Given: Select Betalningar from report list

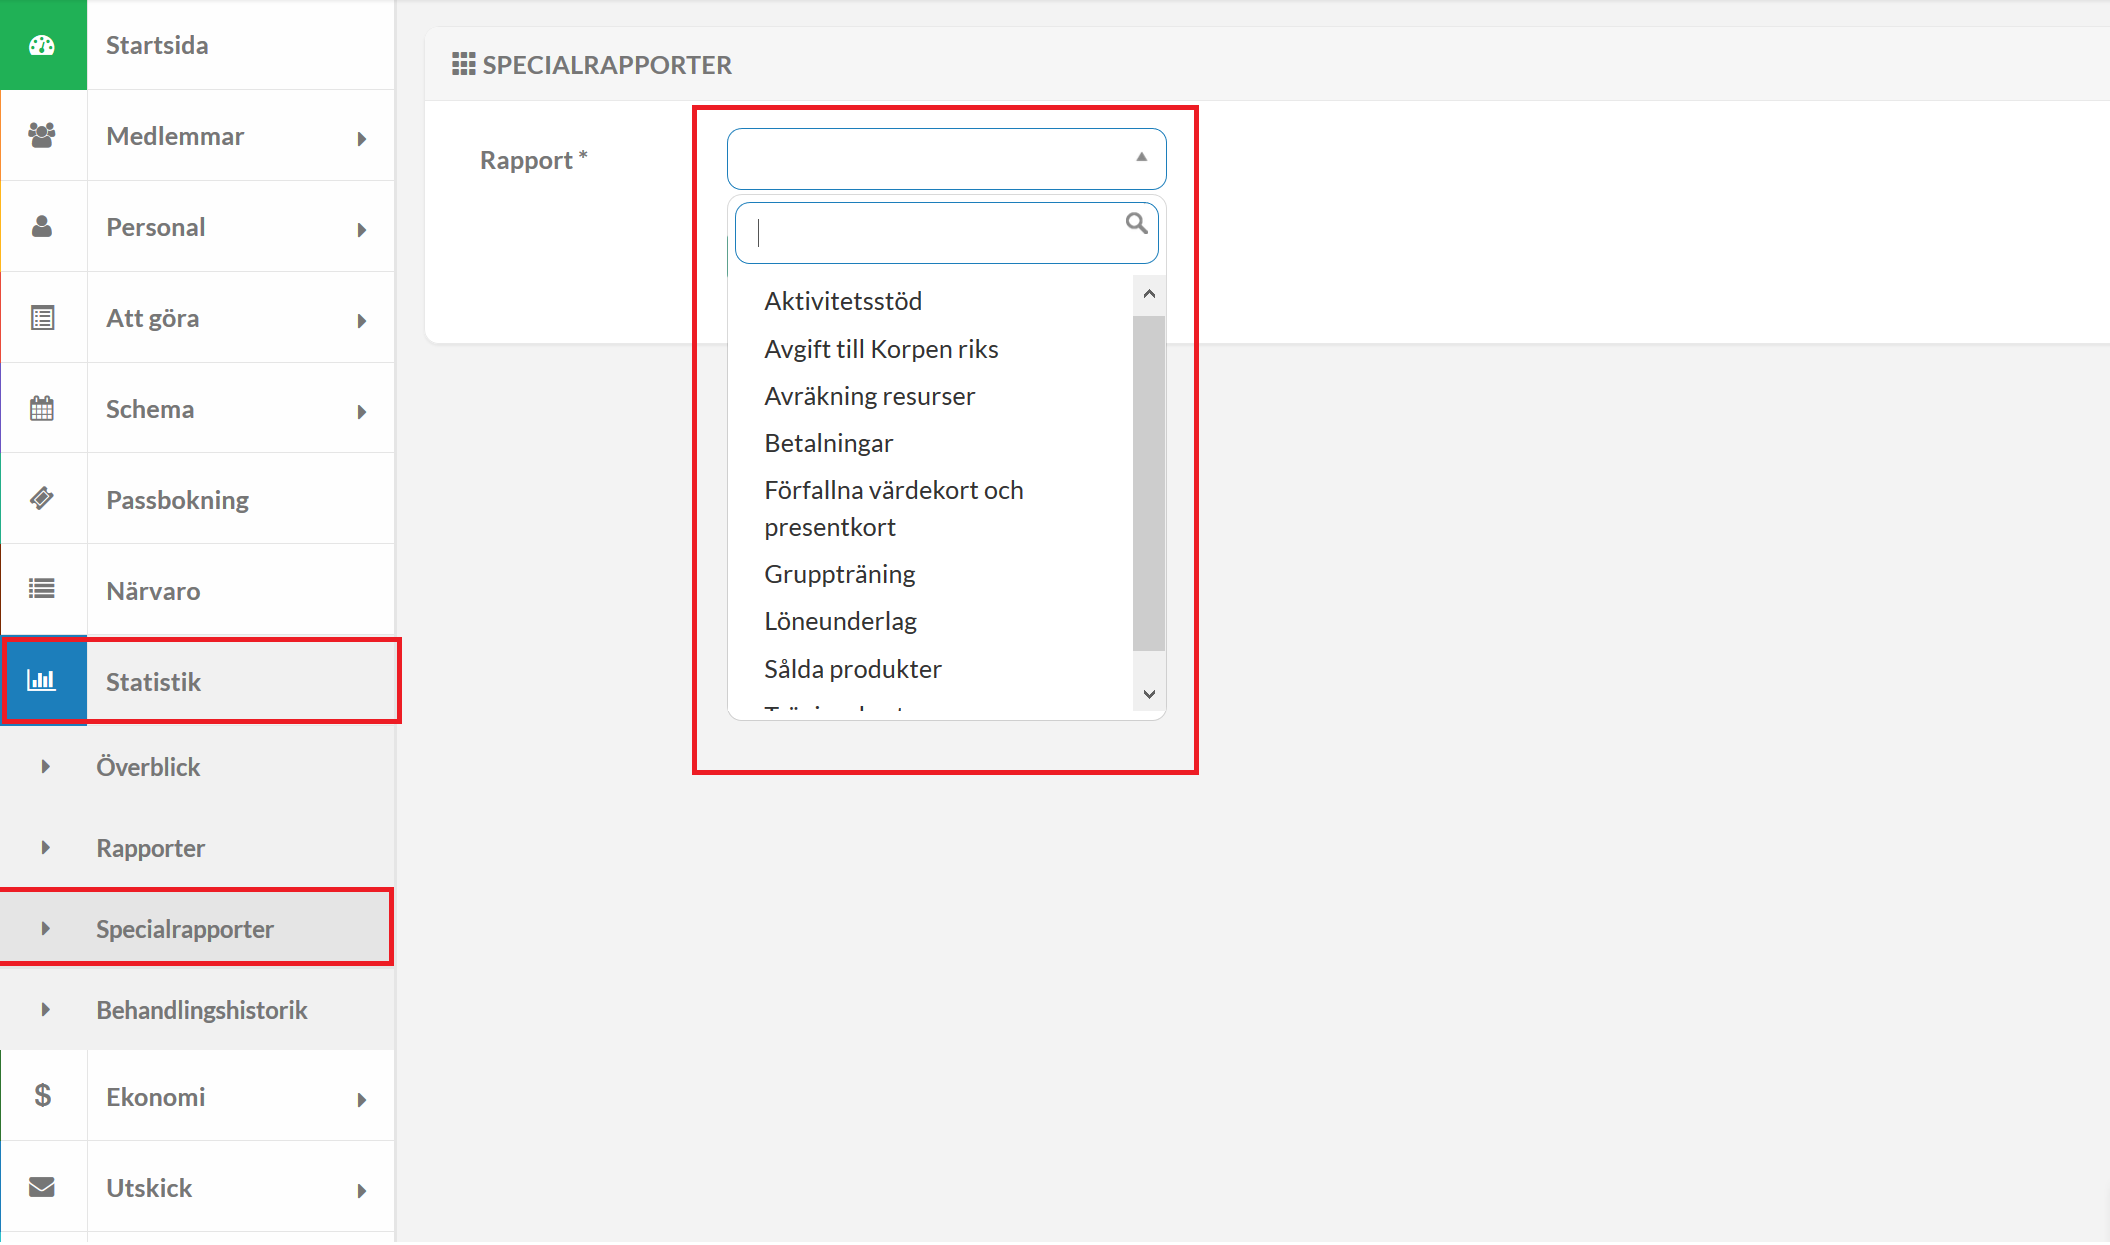Looking at the screenshot, I should pyautogui.click(x=828, y=443).
